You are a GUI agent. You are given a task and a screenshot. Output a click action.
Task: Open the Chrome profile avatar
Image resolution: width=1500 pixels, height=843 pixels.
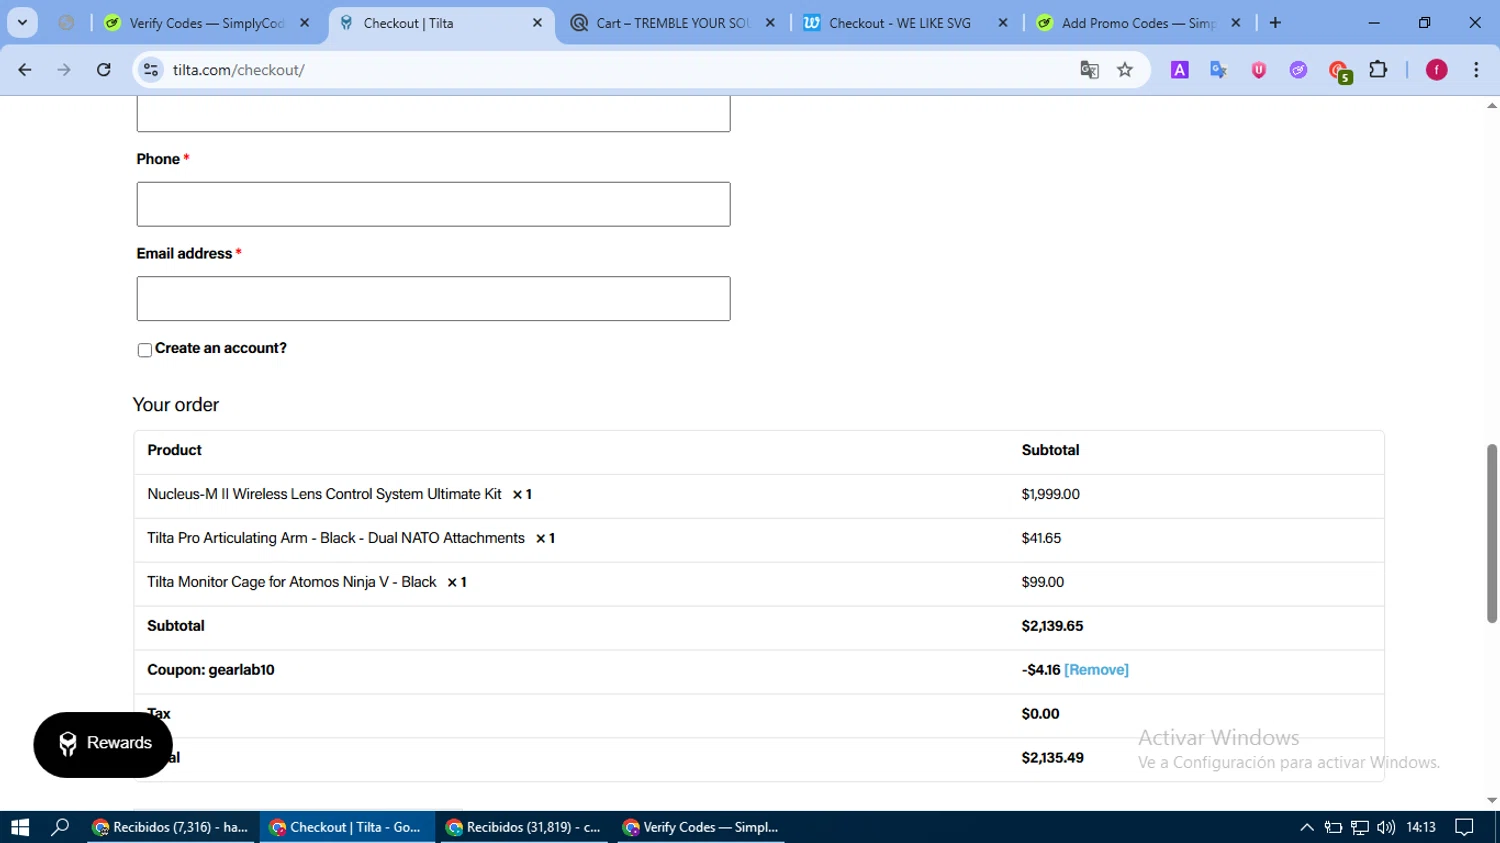[x=1437, y=69]
